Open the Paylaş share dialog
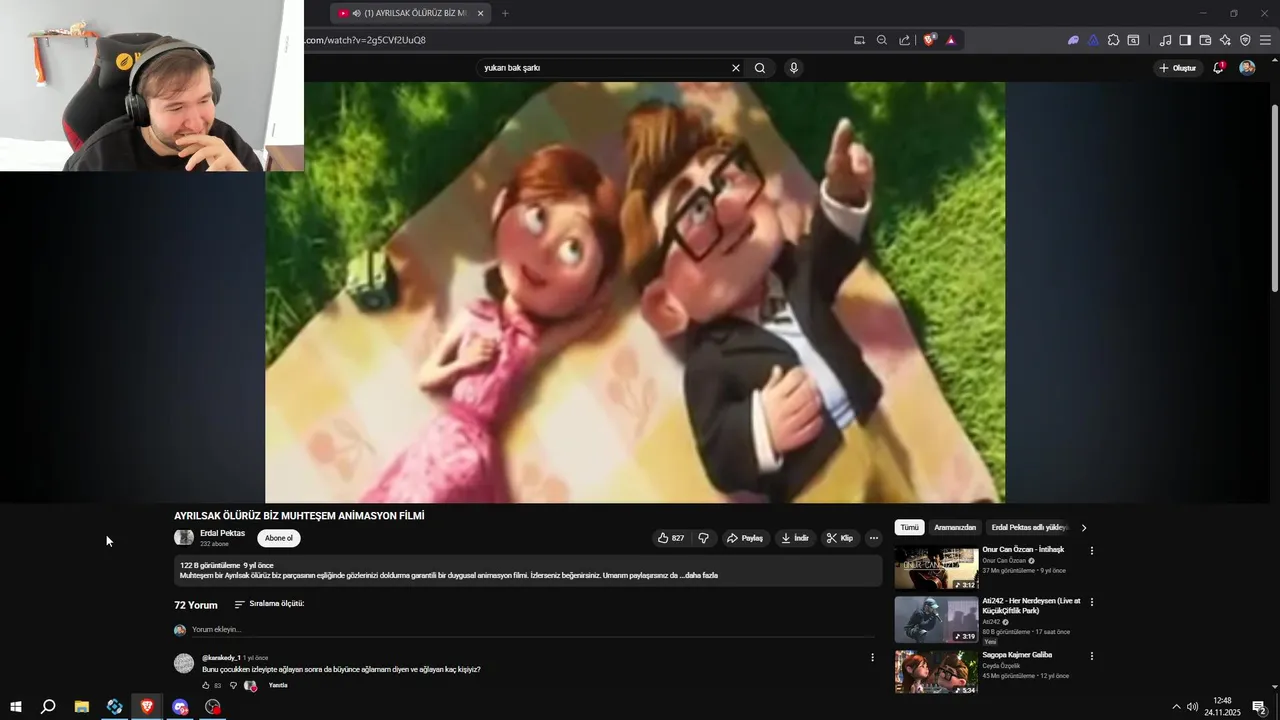 [745, 538]
